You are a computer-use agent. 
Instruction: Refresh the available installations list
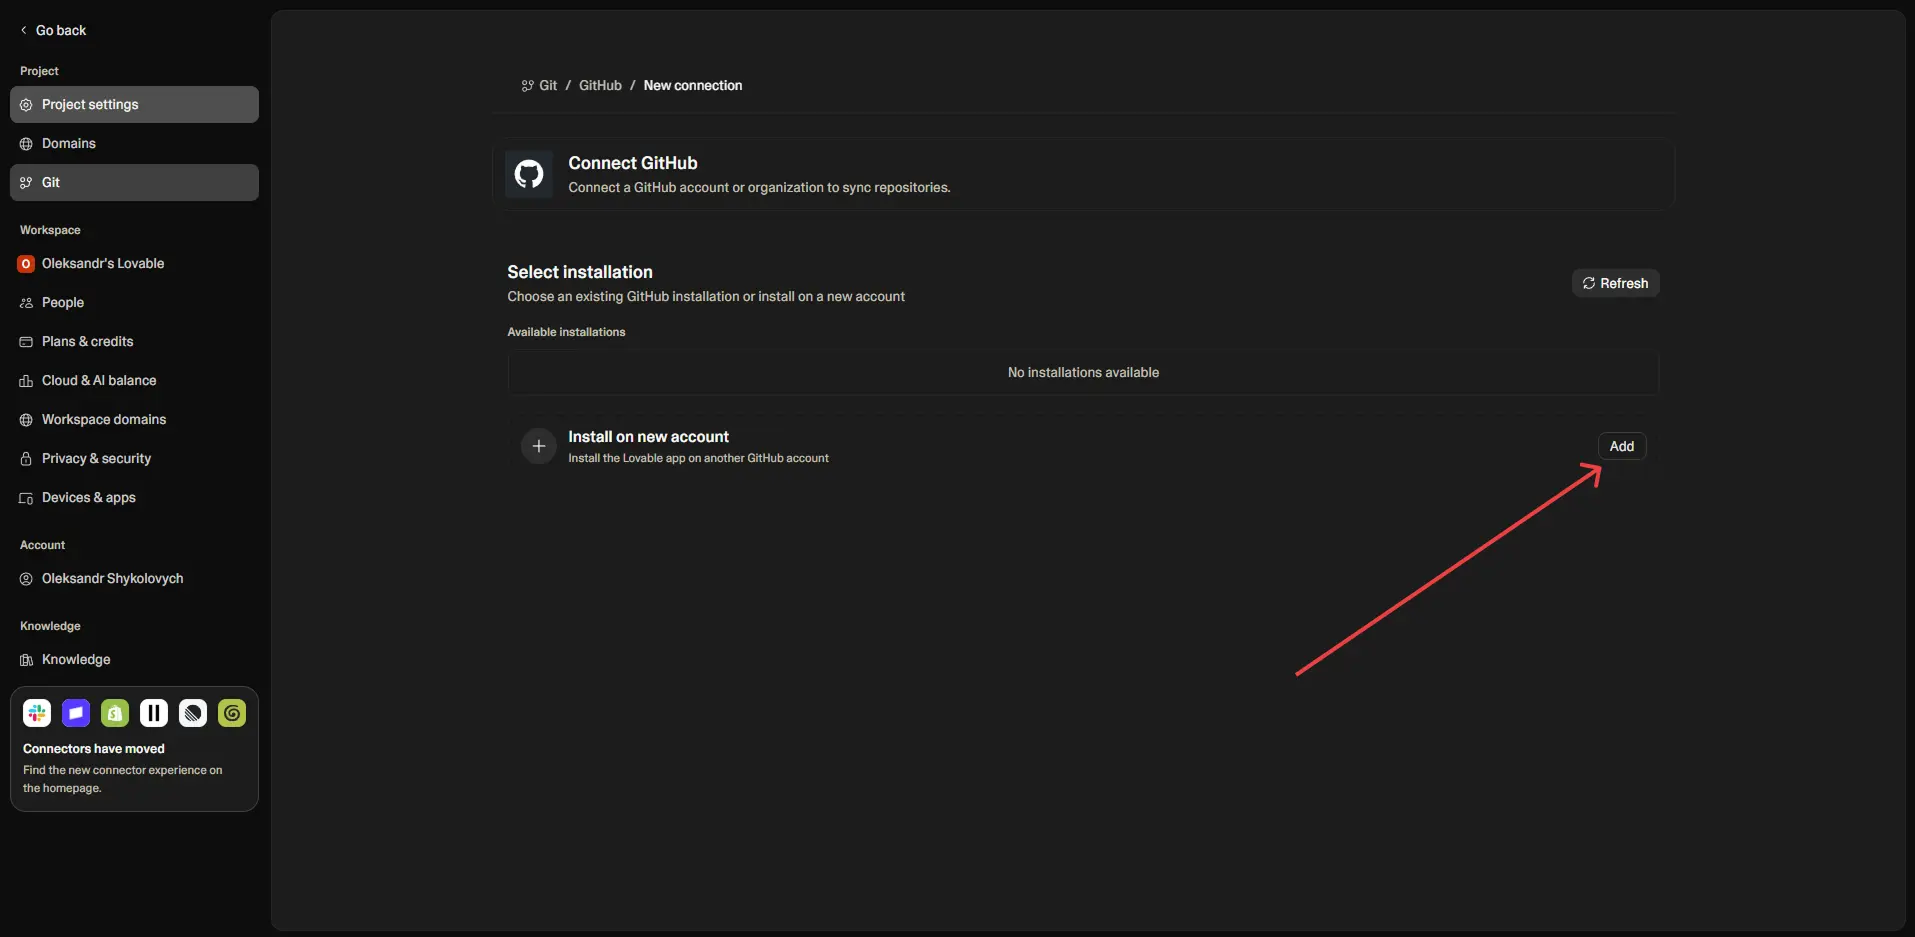[x=1615, y=283]
